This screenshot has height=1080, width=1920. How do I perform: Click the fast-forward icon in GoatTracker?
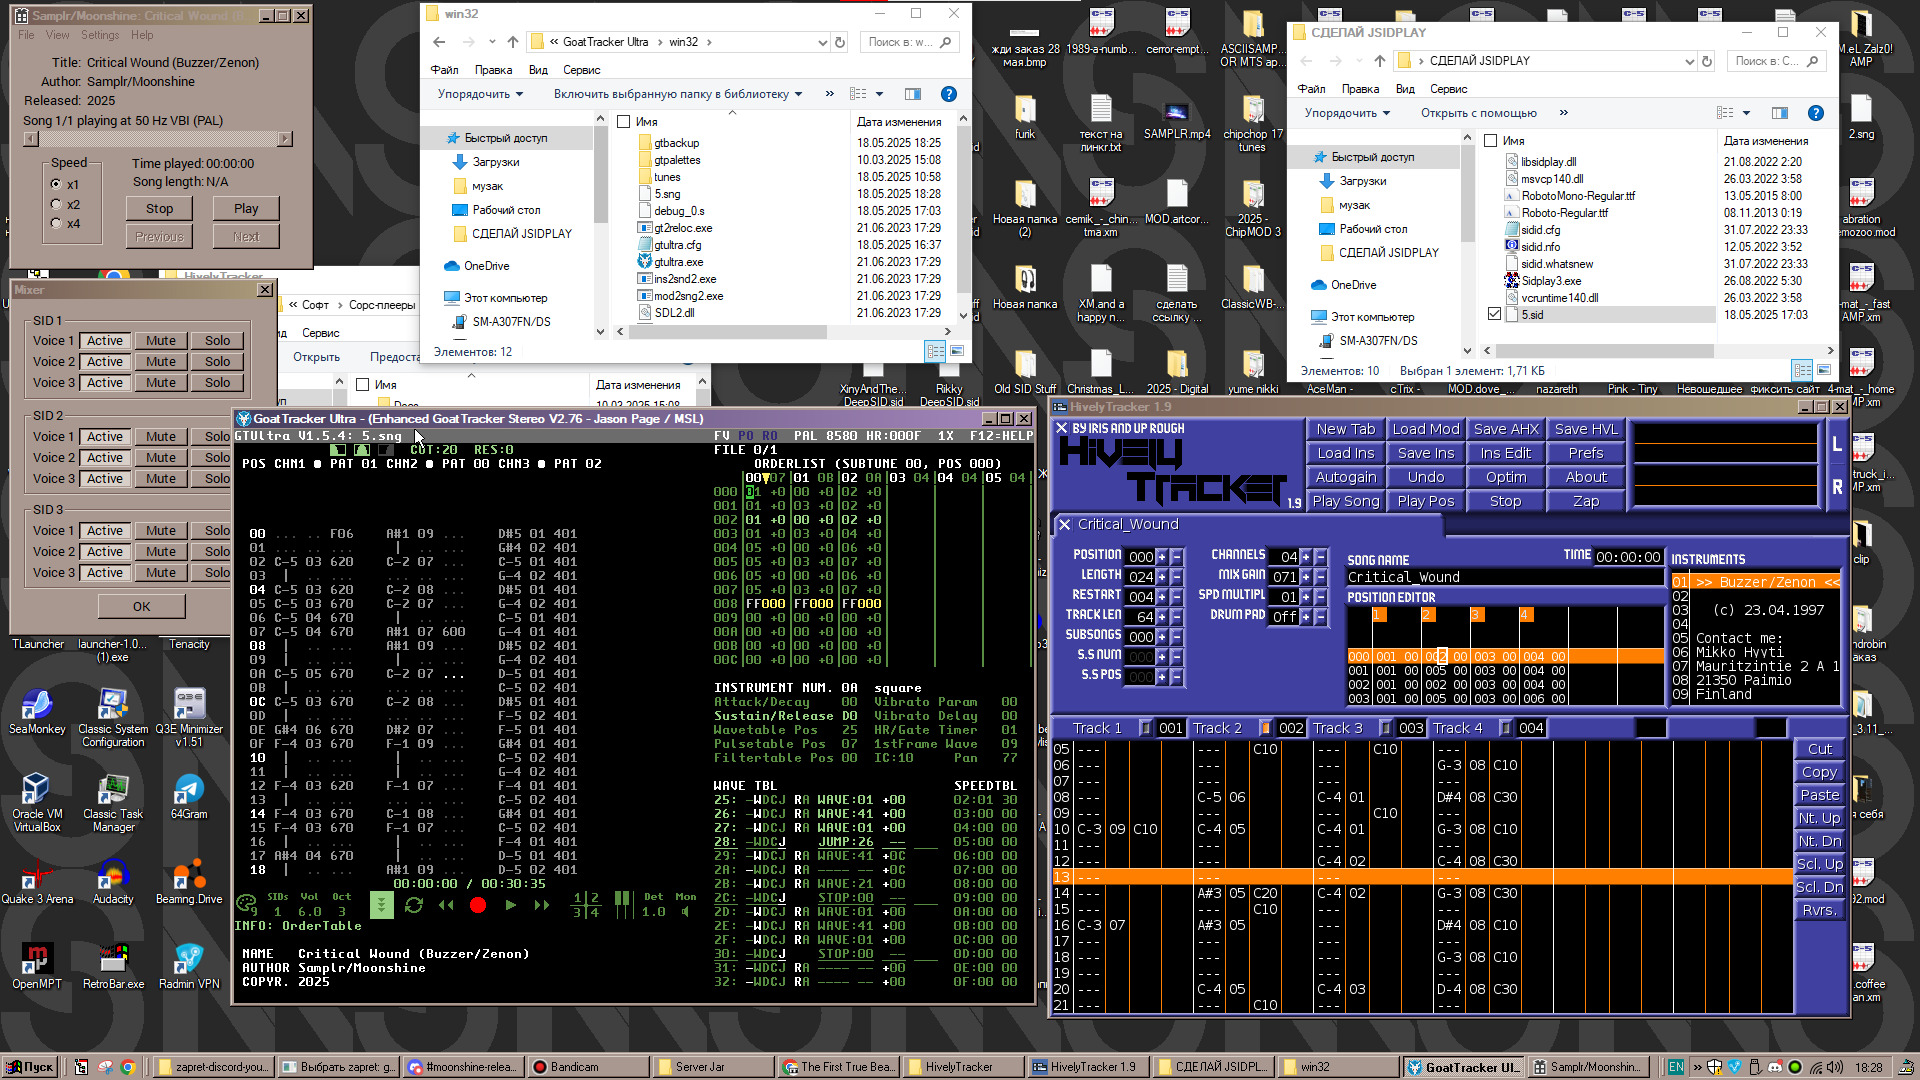[542, 905]
